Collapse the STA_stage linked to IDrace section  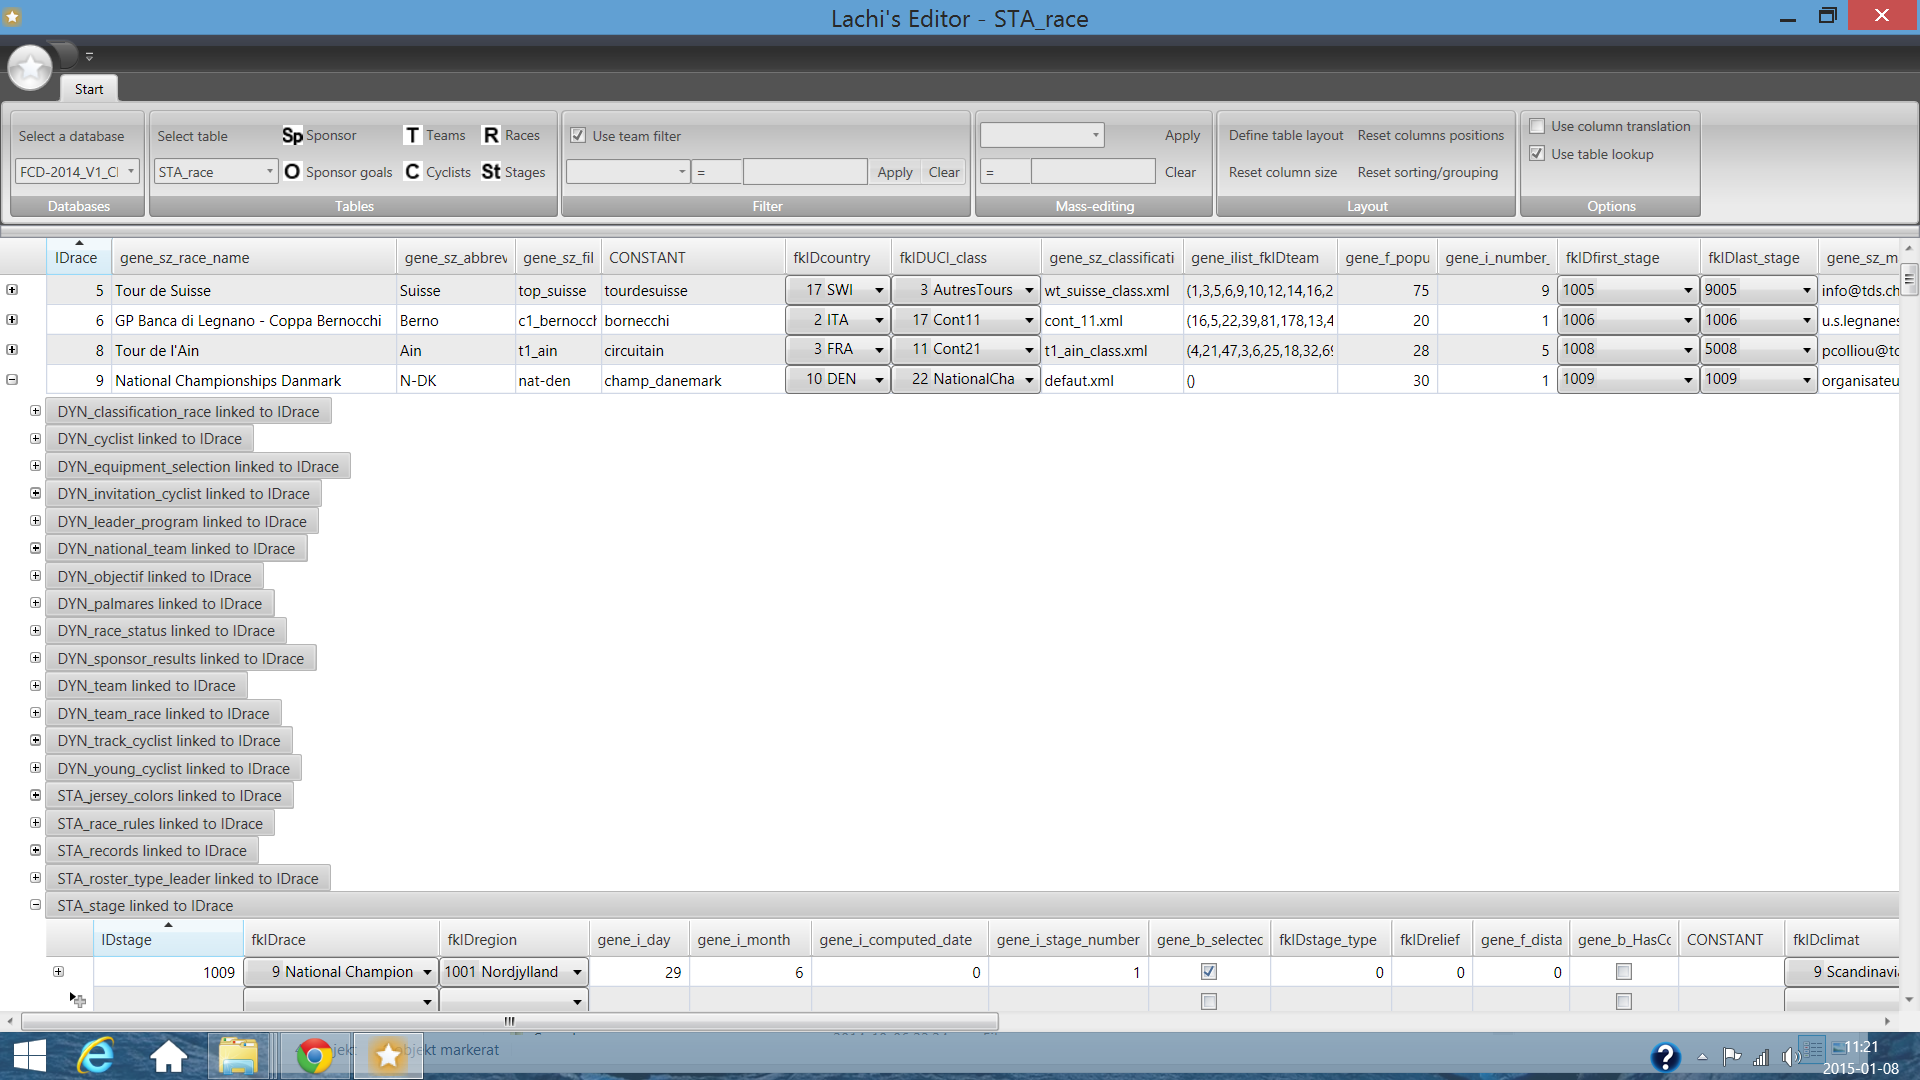[x=35, y=905]
